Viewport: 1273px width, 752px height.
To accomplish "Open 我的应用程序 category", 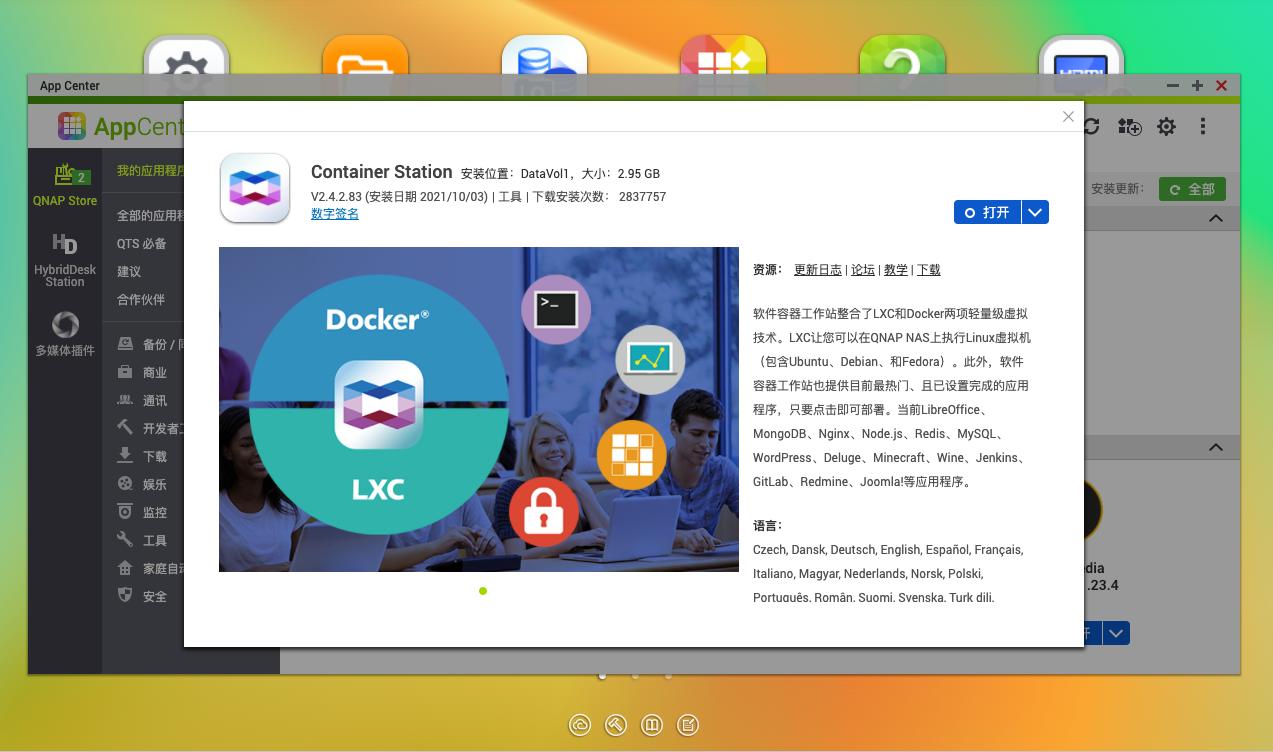I will [x=150, y=171].
